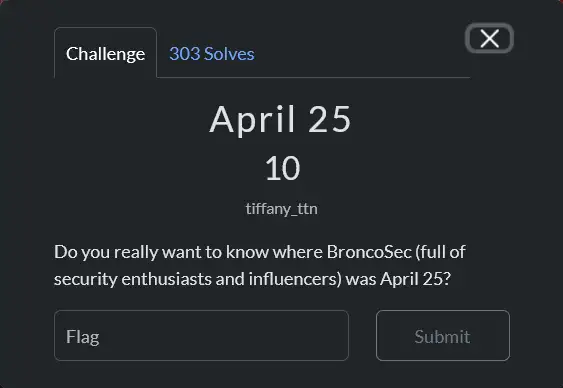Click the word BroncoSec in the description
This screenshot has width=563, height=388.
coord(369,252)
